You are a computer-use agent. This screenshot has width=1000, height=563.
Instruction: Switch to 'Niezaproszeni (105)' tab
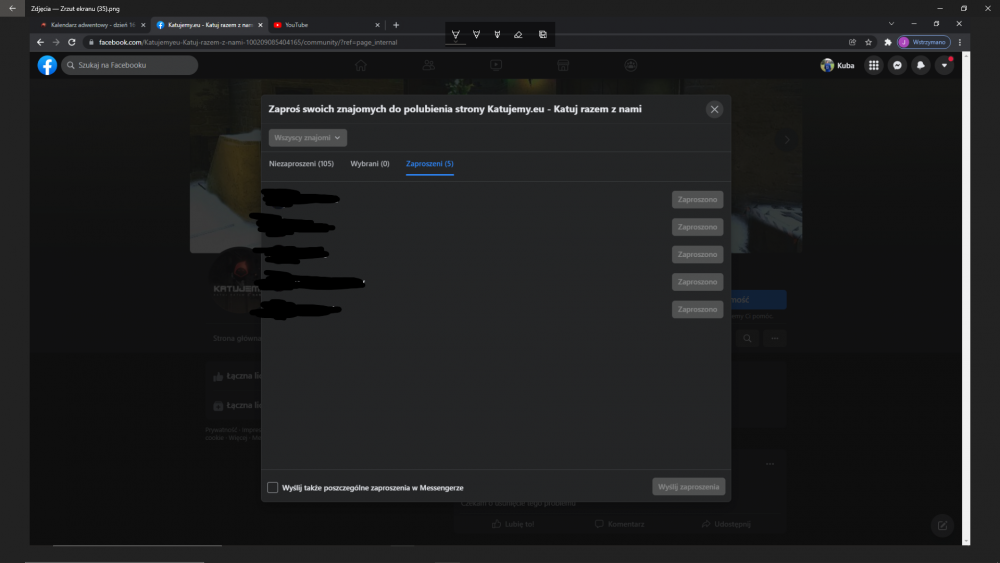(301, 164)
